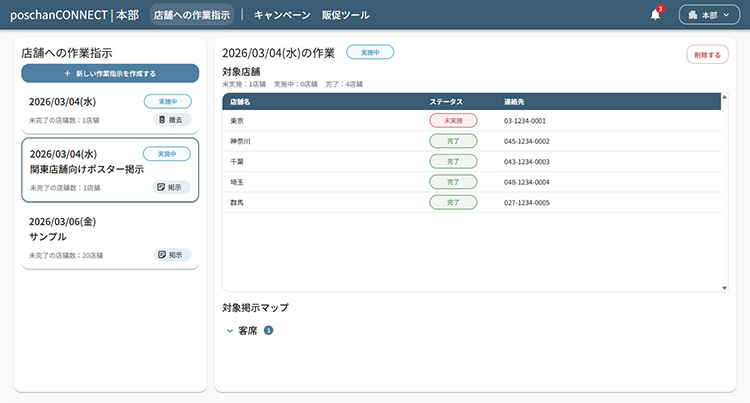Open the 販促ツール menu

pyautogui.click(x=345, y=15)
